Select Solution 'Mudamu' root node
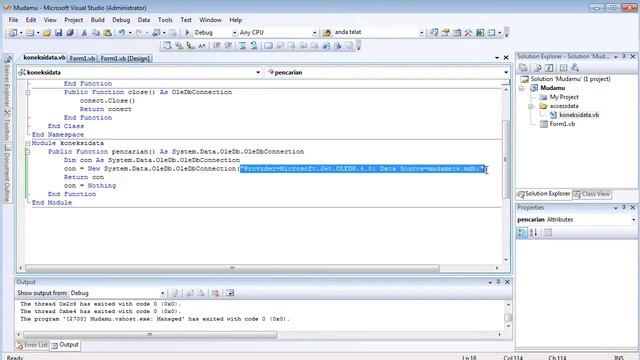This screenshot has width=640, height=360. [x=570, y=79]
